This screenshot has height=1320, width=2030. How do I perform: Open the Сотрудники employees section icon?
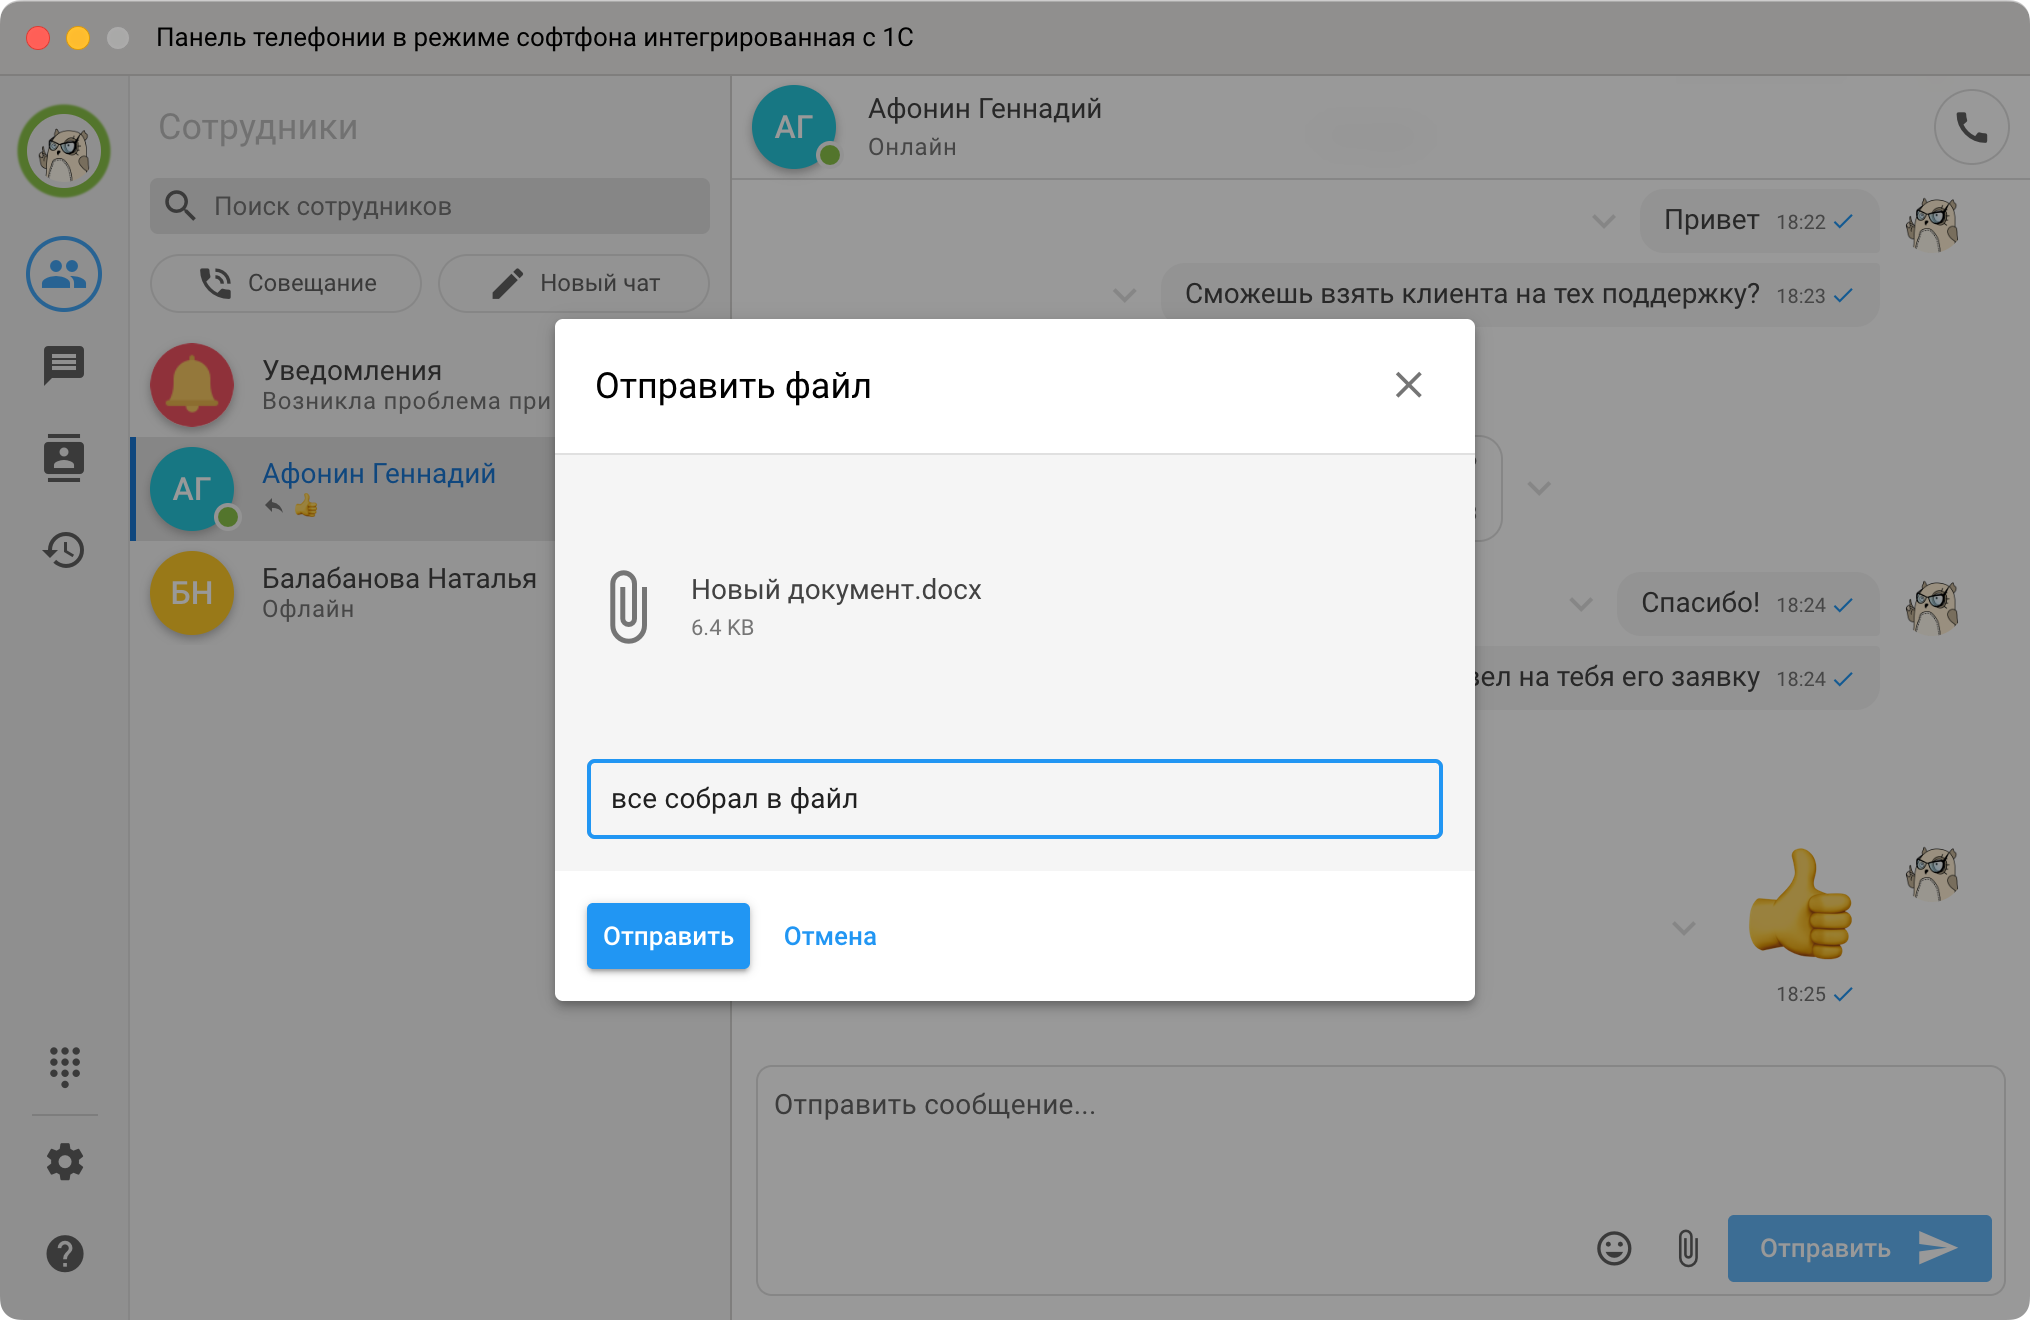64,274
